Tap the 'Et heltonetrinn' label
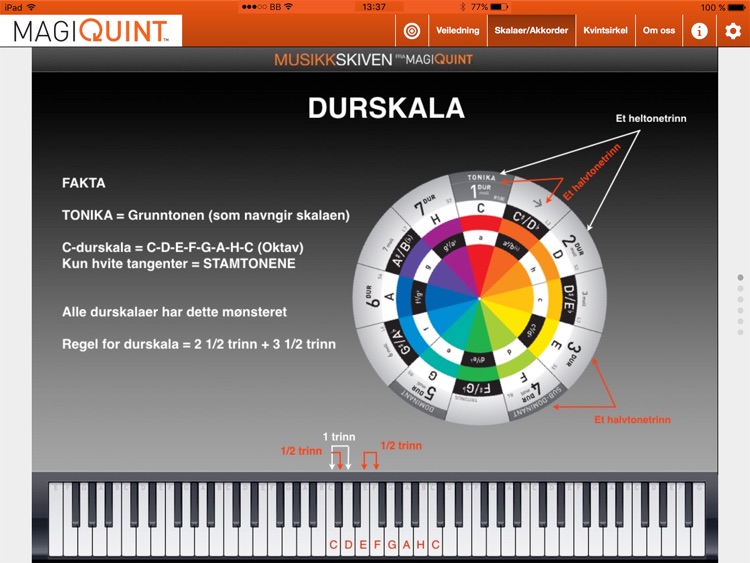Screen dimensions: 750x563 coord(651,118)
